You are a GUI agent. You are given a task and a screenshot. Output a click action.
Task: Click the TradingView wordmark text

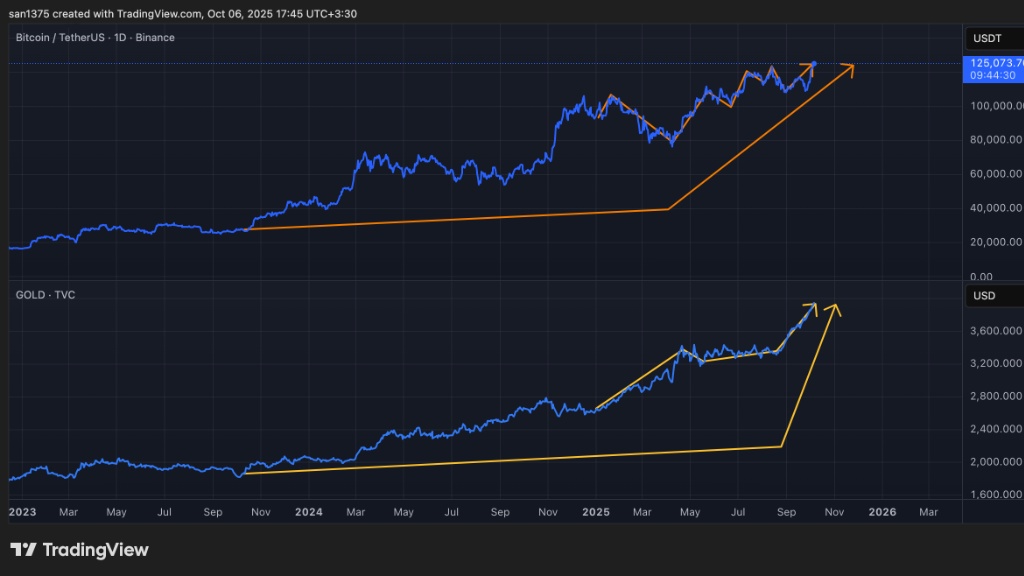[x=94, y=550]
